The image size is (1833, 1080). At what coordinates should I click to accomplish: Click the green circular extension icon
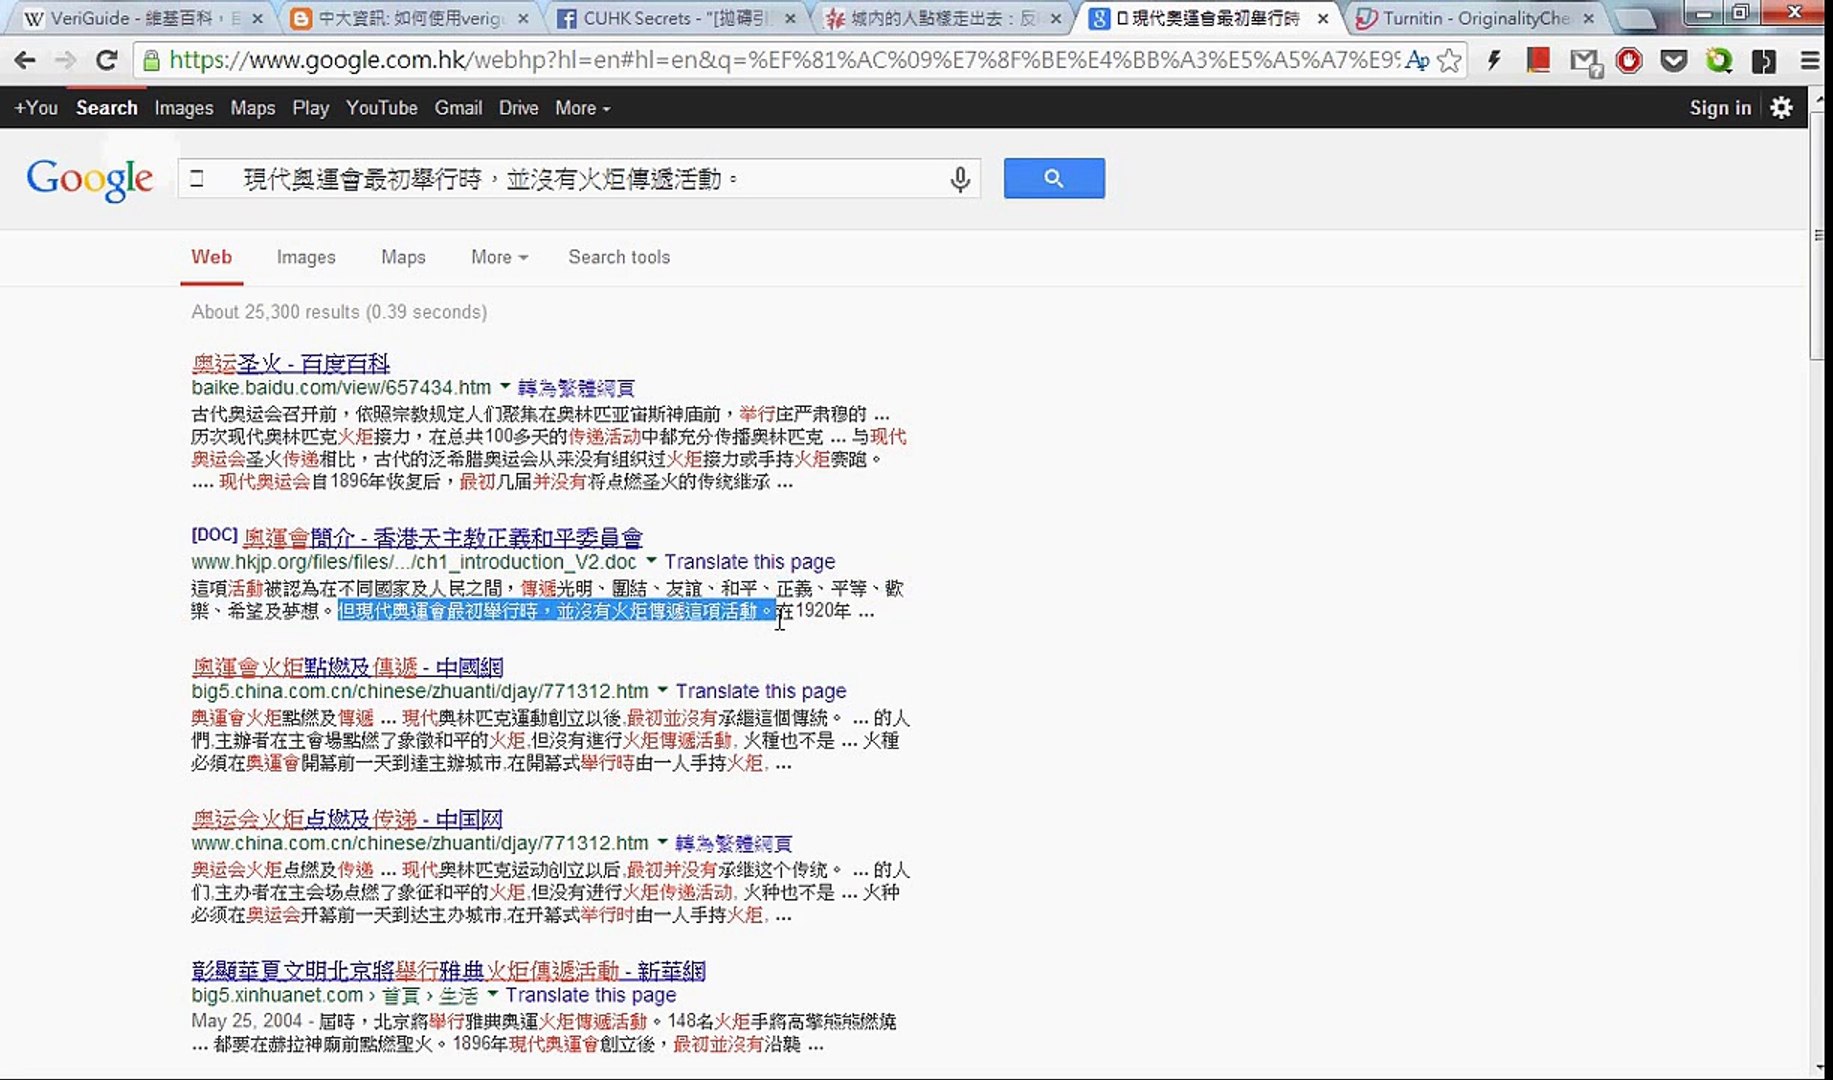1719,61
